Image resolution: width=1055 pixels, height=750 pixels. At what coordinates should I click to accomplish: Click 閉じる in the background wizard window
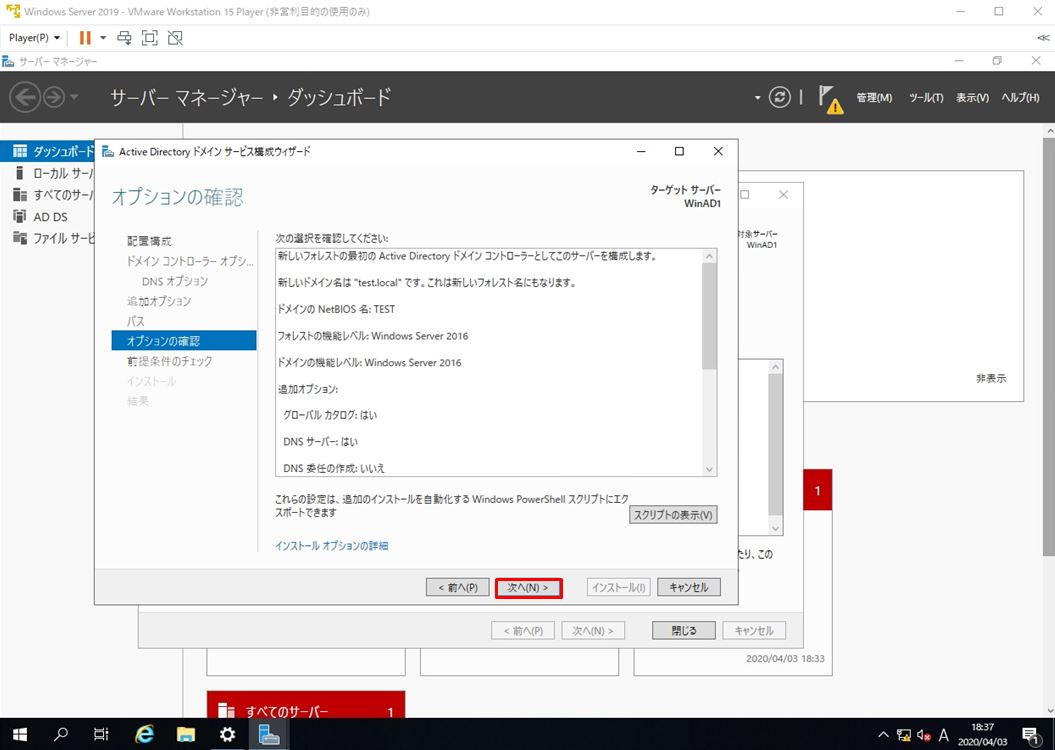click(684, 630)
